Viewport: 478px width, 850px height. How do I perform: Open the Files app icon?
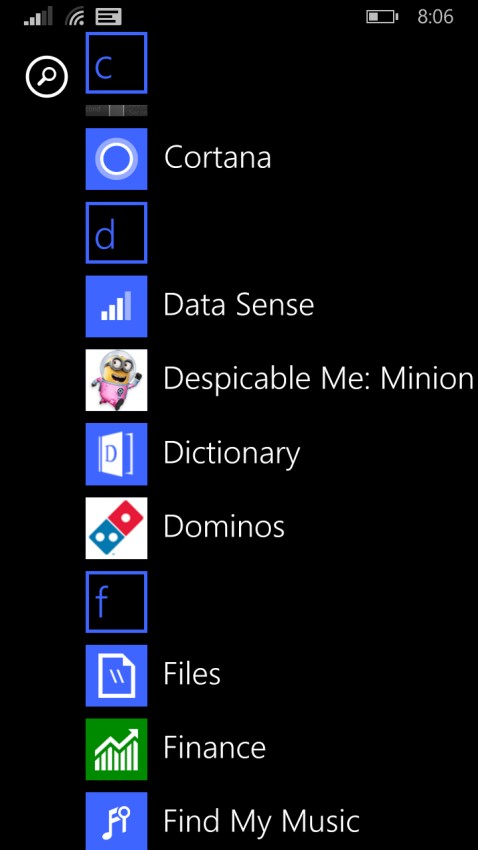pyautogui.click(x=117, y=675)
